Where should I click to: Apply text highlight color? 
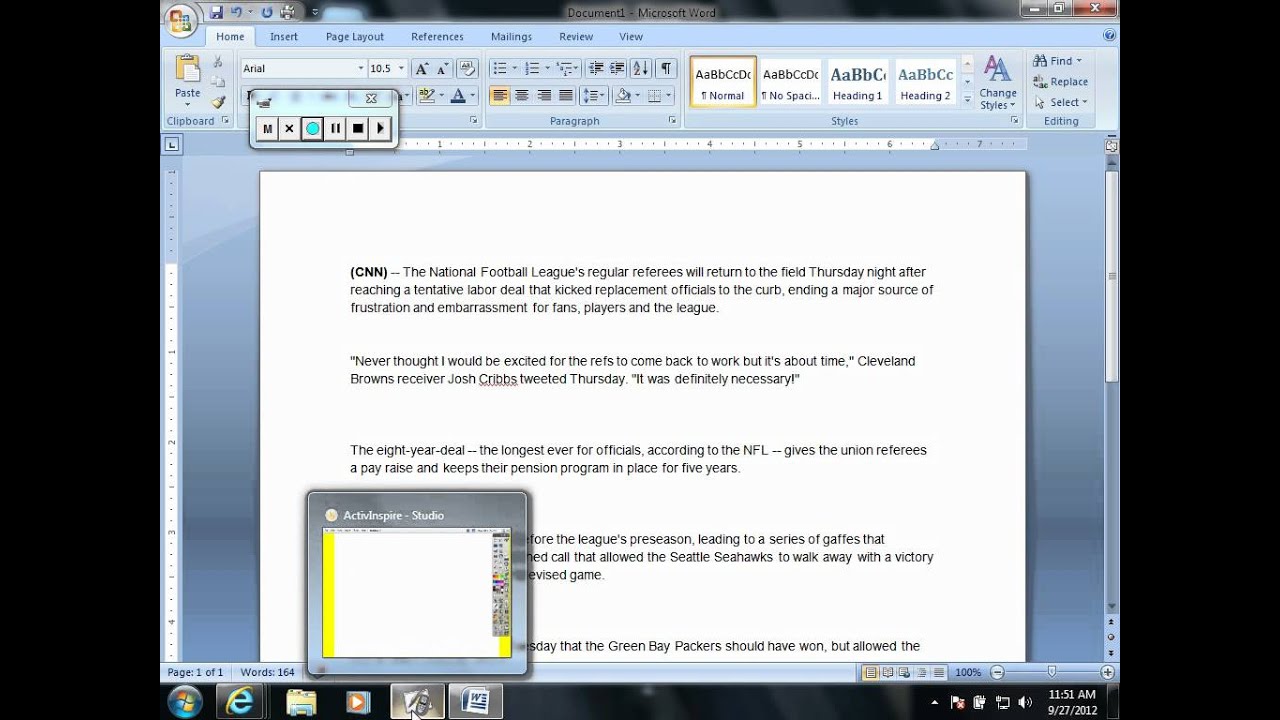[427, 96]
